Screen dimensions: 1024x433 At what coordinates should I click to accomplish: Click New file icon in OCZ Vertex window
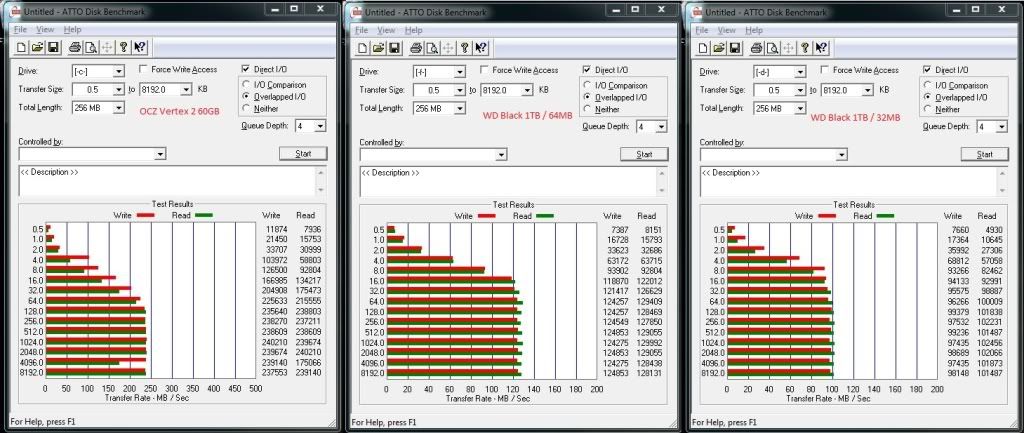22,47
